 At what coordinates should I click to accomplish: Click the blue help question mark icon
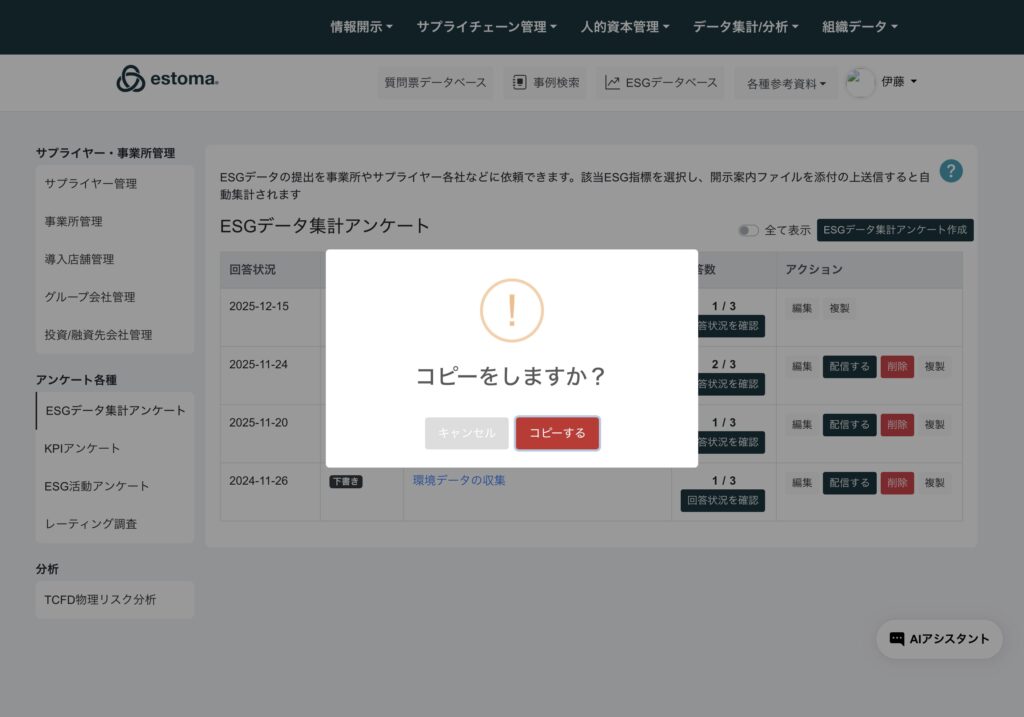[951, 171]
